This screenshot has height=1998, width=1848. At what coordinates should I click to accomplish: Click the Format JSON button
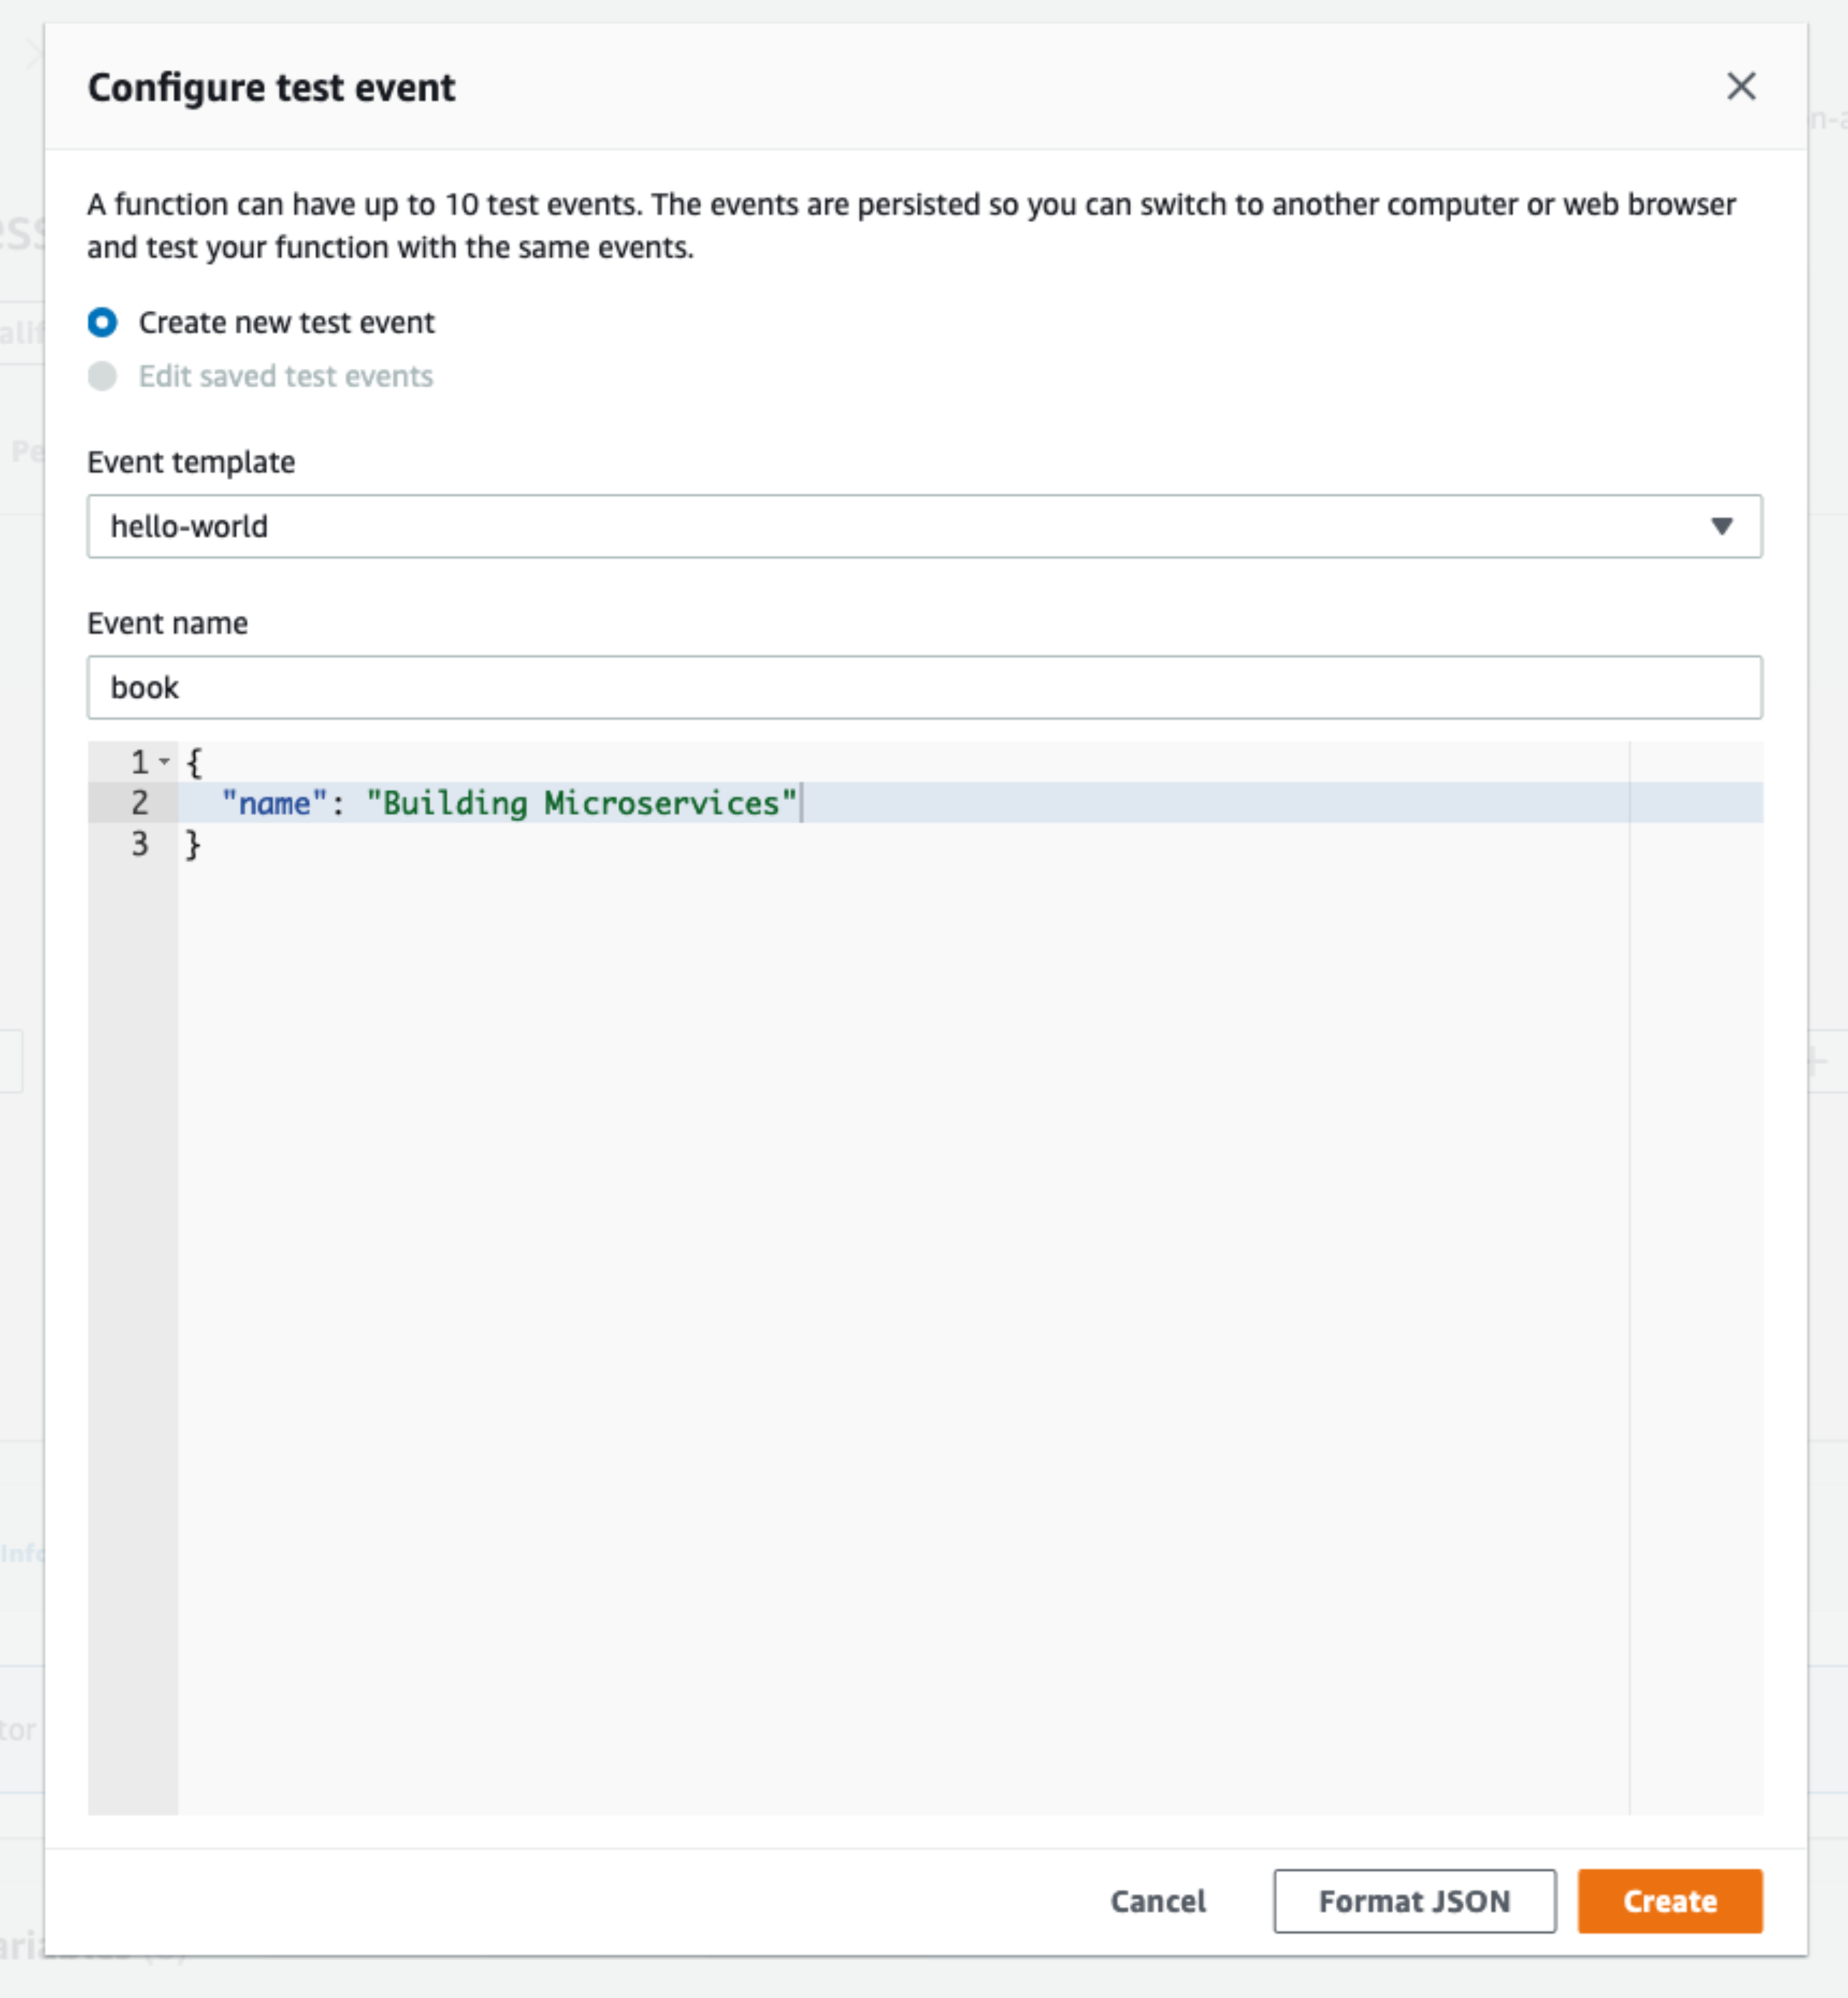pyautogui.click(x=1414, y=1900)
